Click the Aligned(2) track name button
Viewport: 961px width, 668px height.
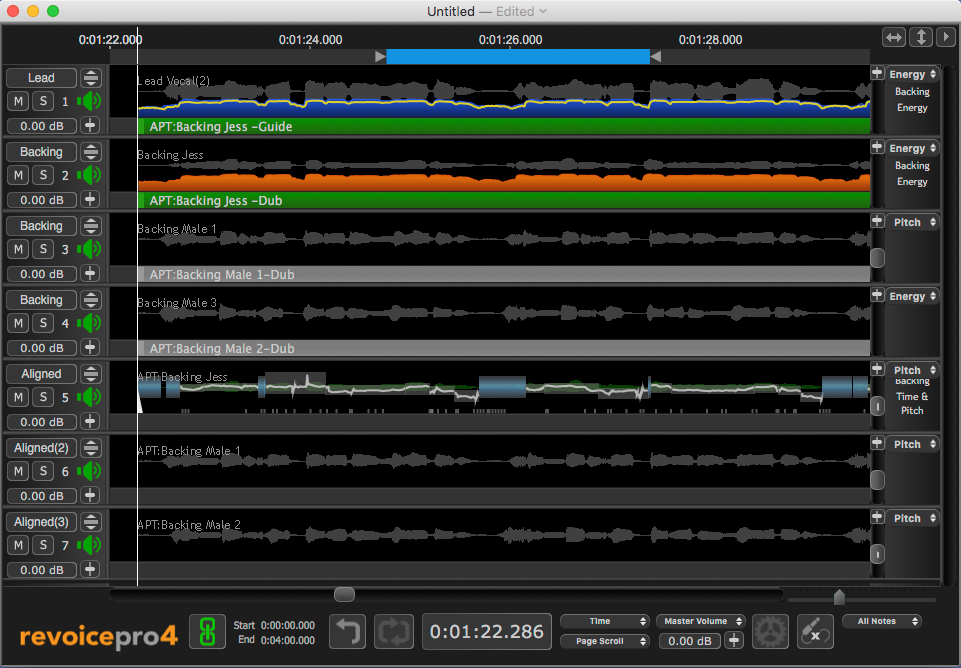tap(41, 448)
